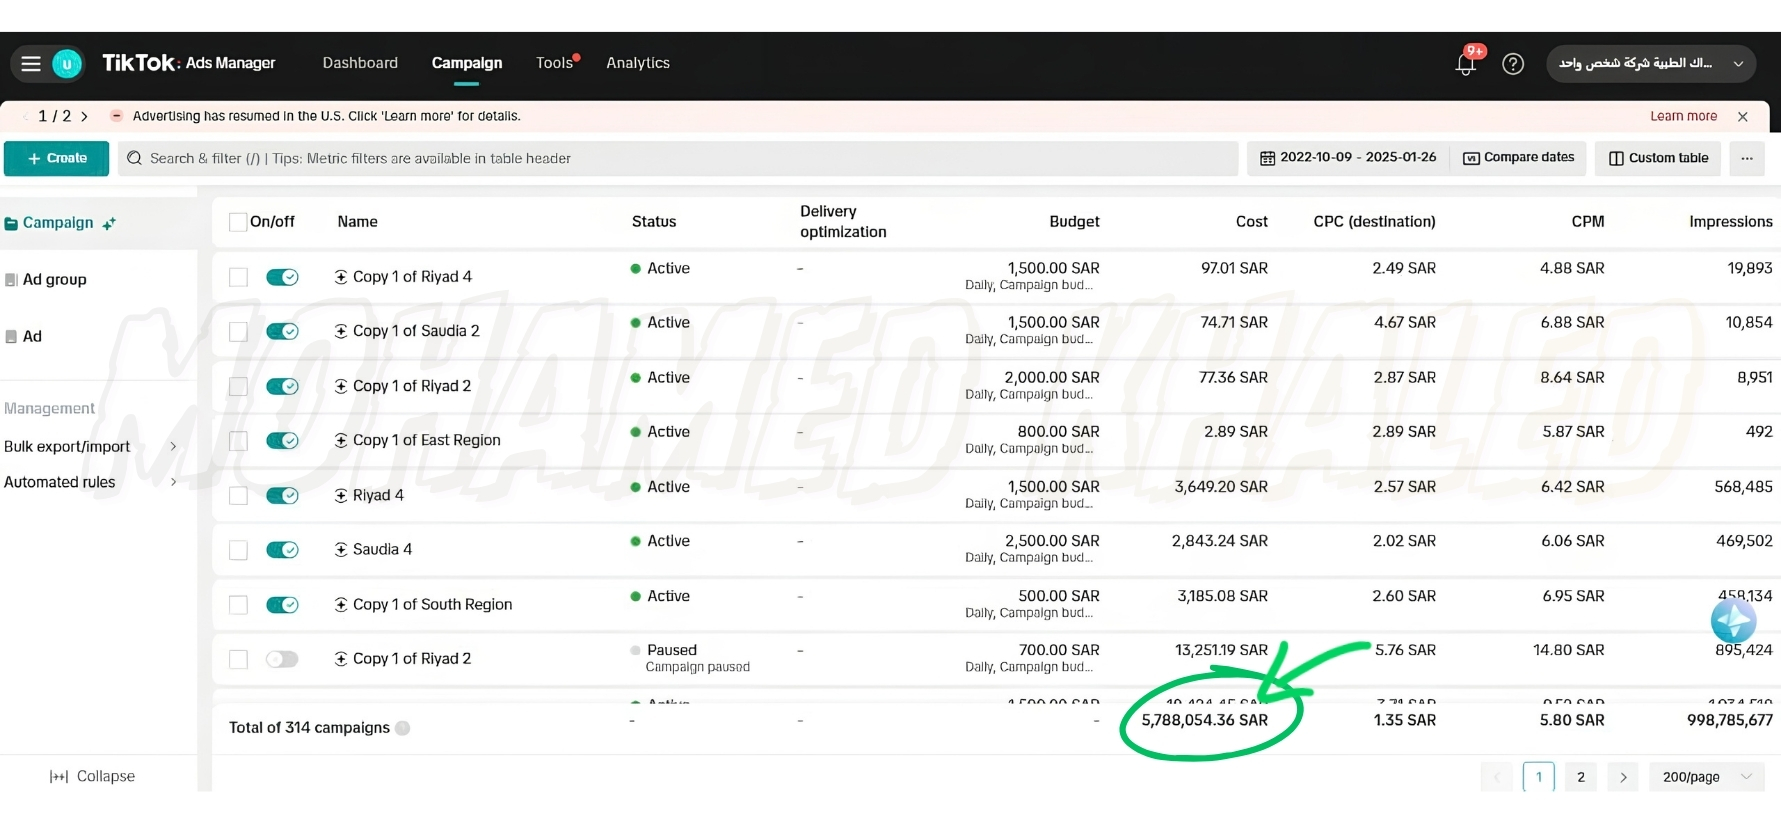Check the box for Riyad 4 campaign
Image resolution: width=1781 pixels, height=823 pixels.
[x=238, y=496]
